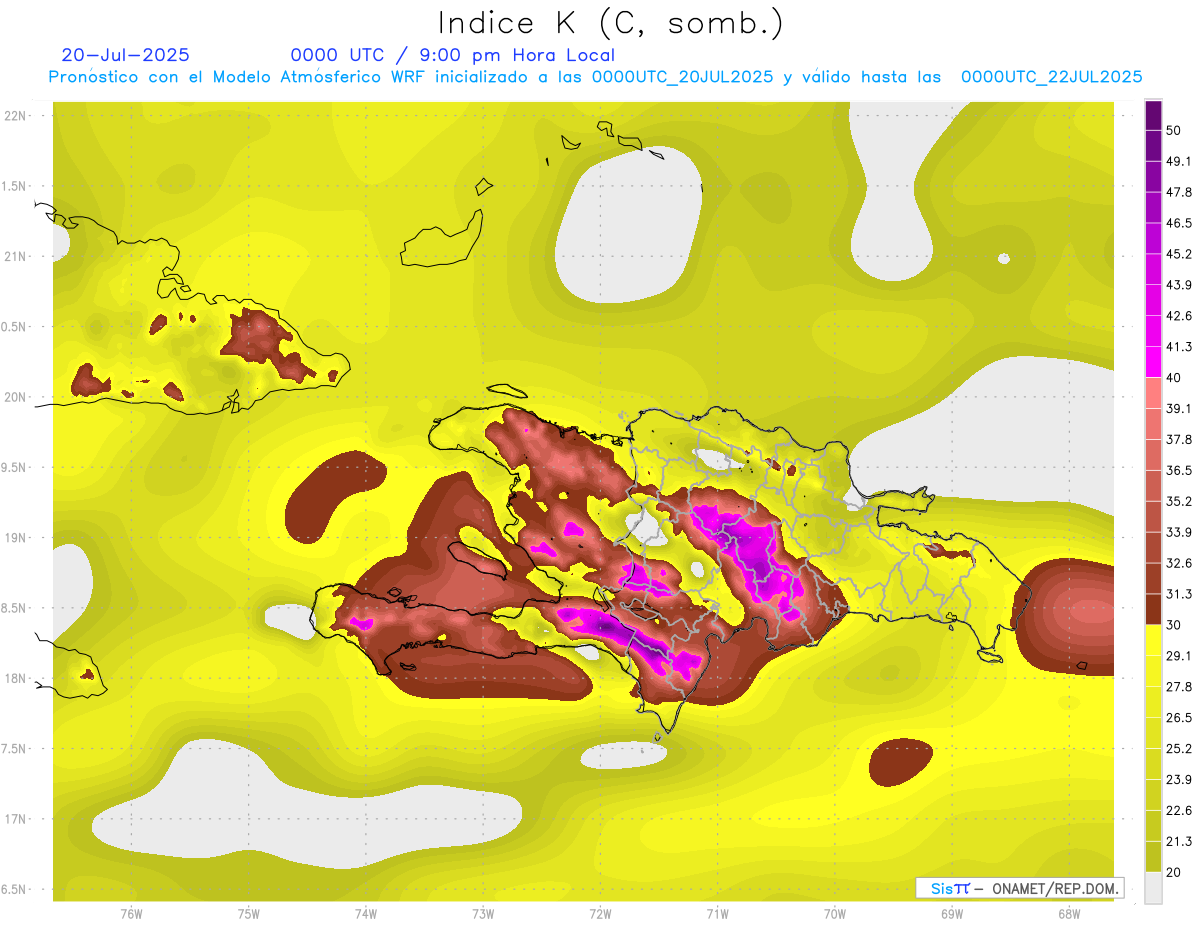
Task: Click the legend value '32.6'
Action: click(x=1179, y=563)
